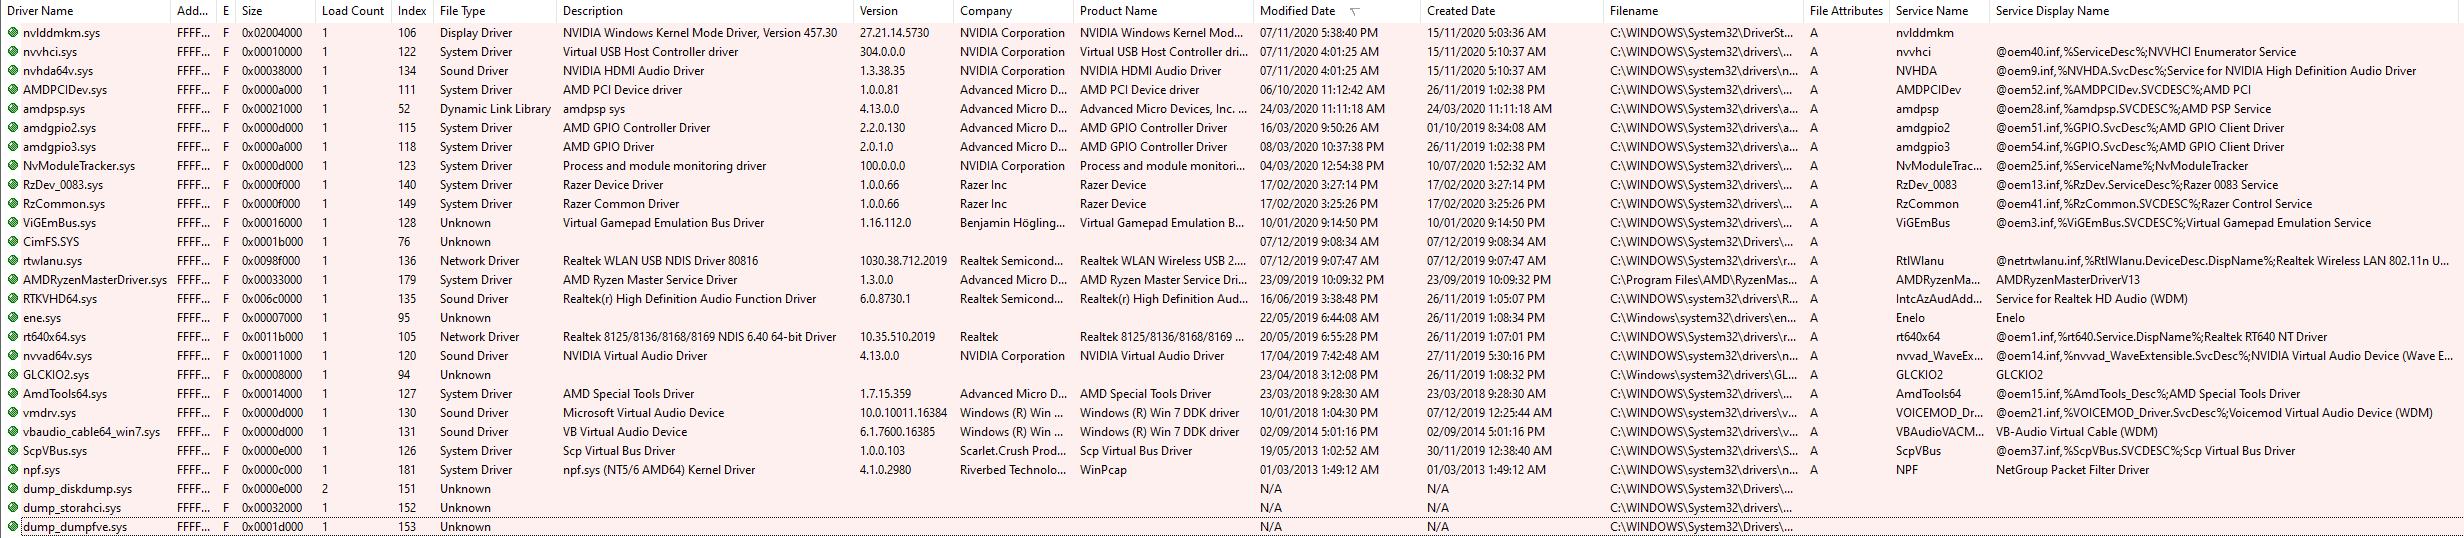Click the green icon beside AMDRyzenMasterDriver.sys
This screenshot has height=538, width=2464.
click(13, 279)
